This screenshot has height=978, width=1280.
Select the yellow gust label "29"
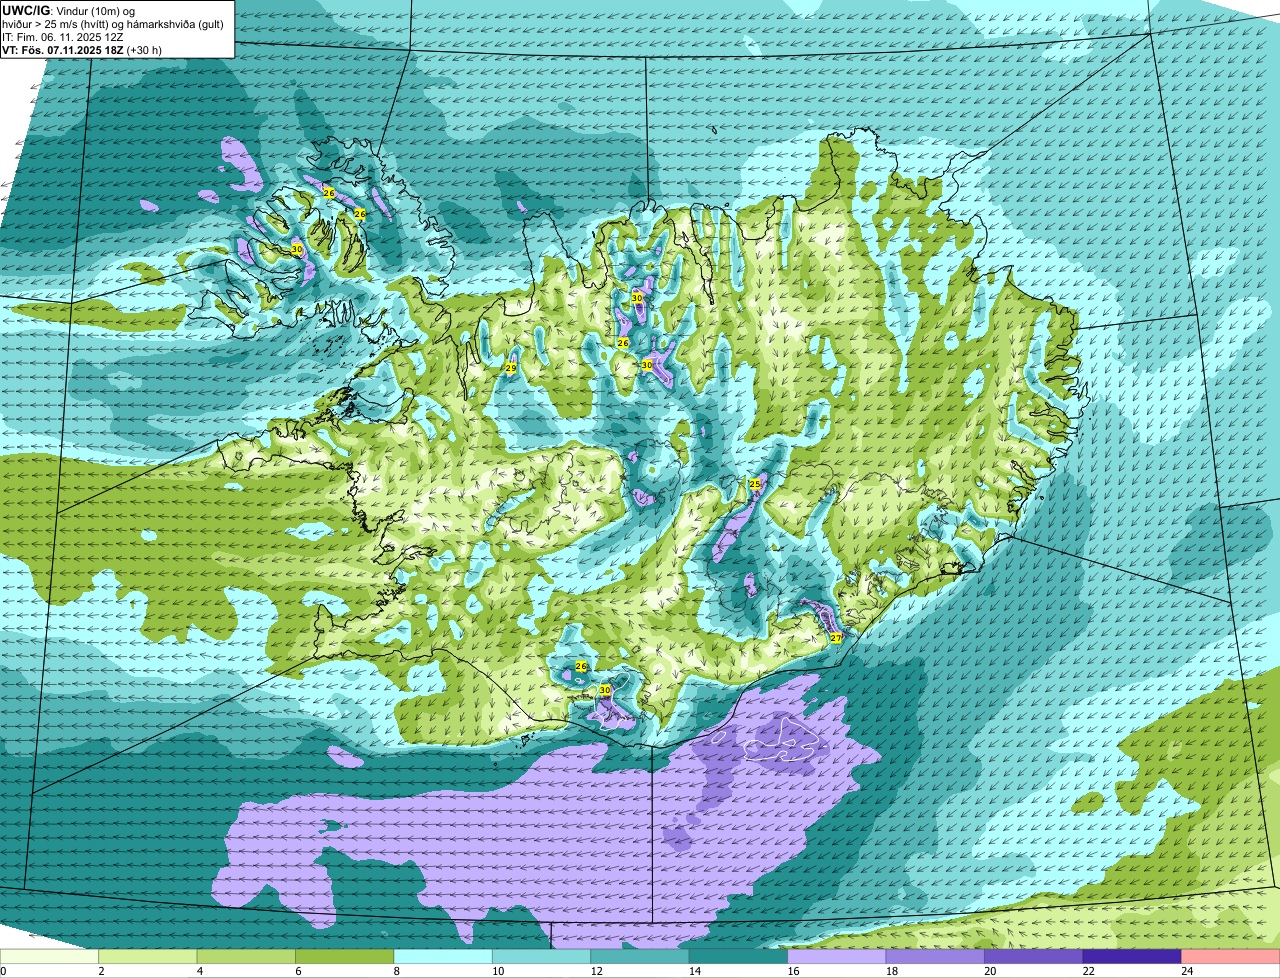pyautogui.click(x=510, y=368)
